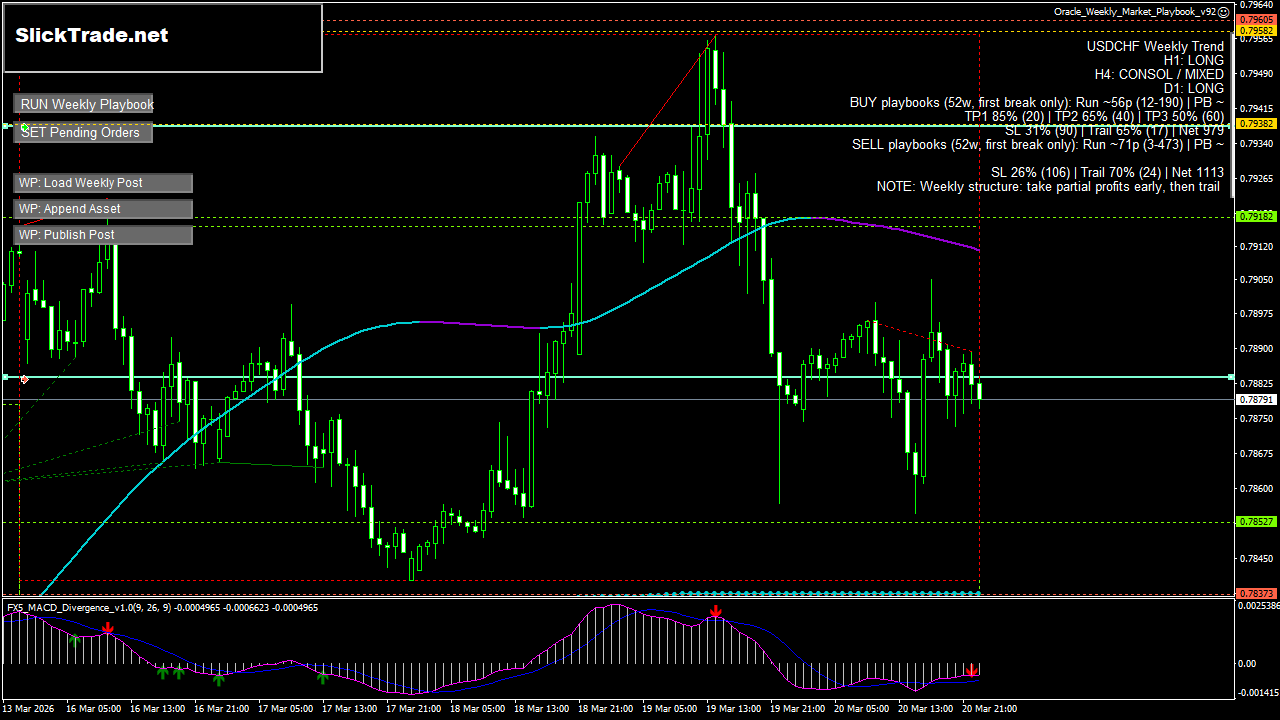Click the red 0.79605 price label
The image size is (1280, 720).
tap(1257, 19)
